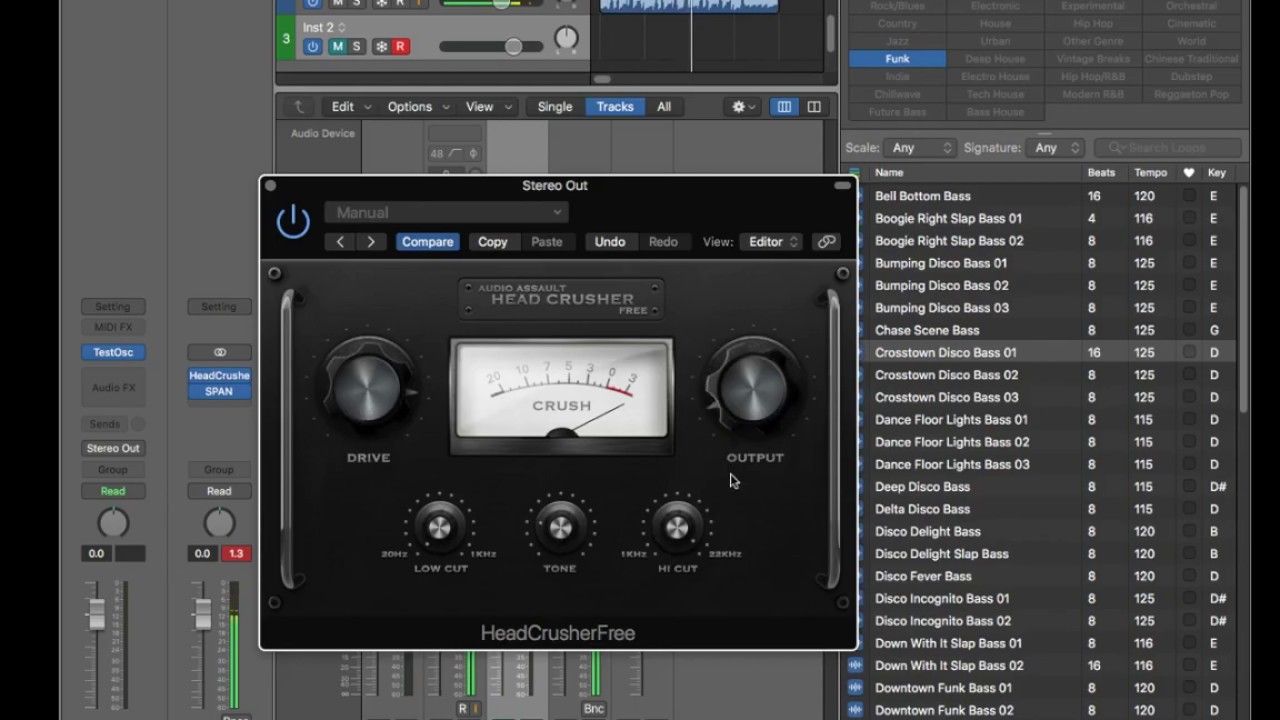This screenshot has width=1280, height=720.
Task: Click the Down With It Slap Bass 02 loop icon
Action: pyautogui.click(x=855, y=665)
